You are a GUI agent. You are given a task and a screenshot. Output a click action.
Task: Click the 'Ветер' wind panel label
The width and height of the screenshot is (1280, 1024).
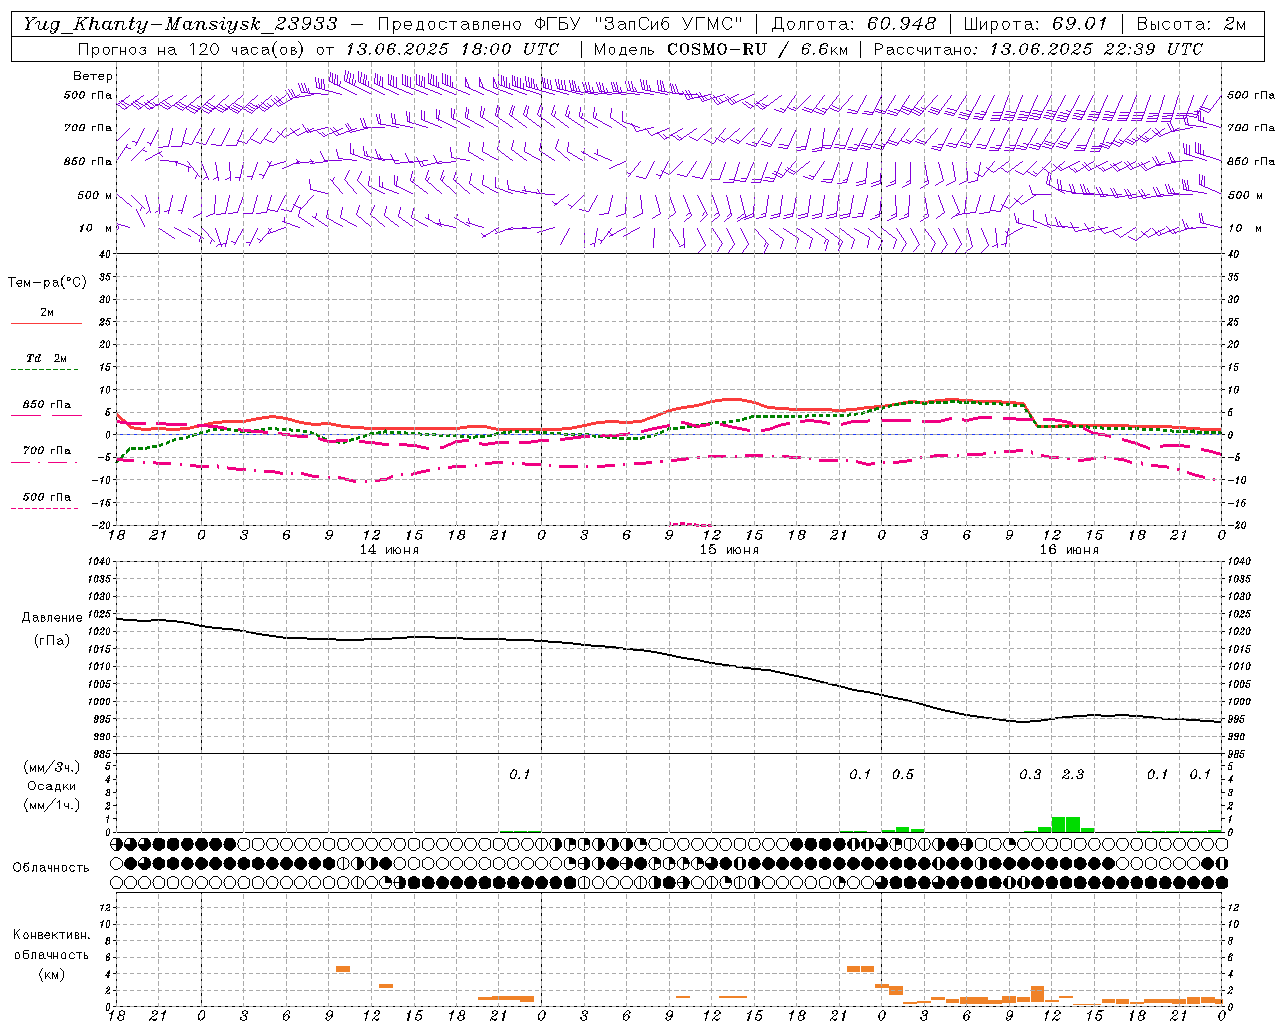pos(93,76)
